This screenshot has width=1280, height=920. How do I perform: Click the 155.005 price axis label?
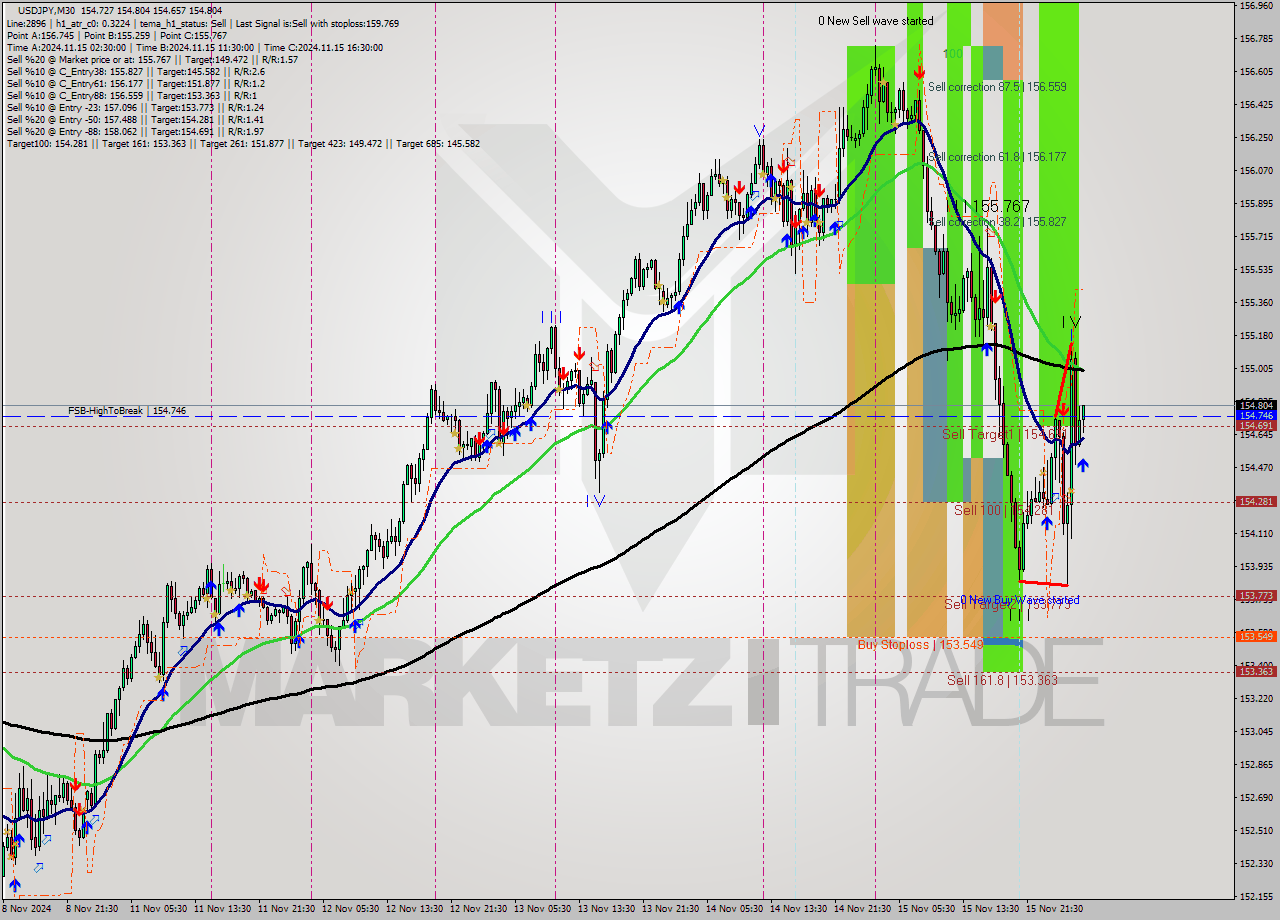coord(1256,369)
